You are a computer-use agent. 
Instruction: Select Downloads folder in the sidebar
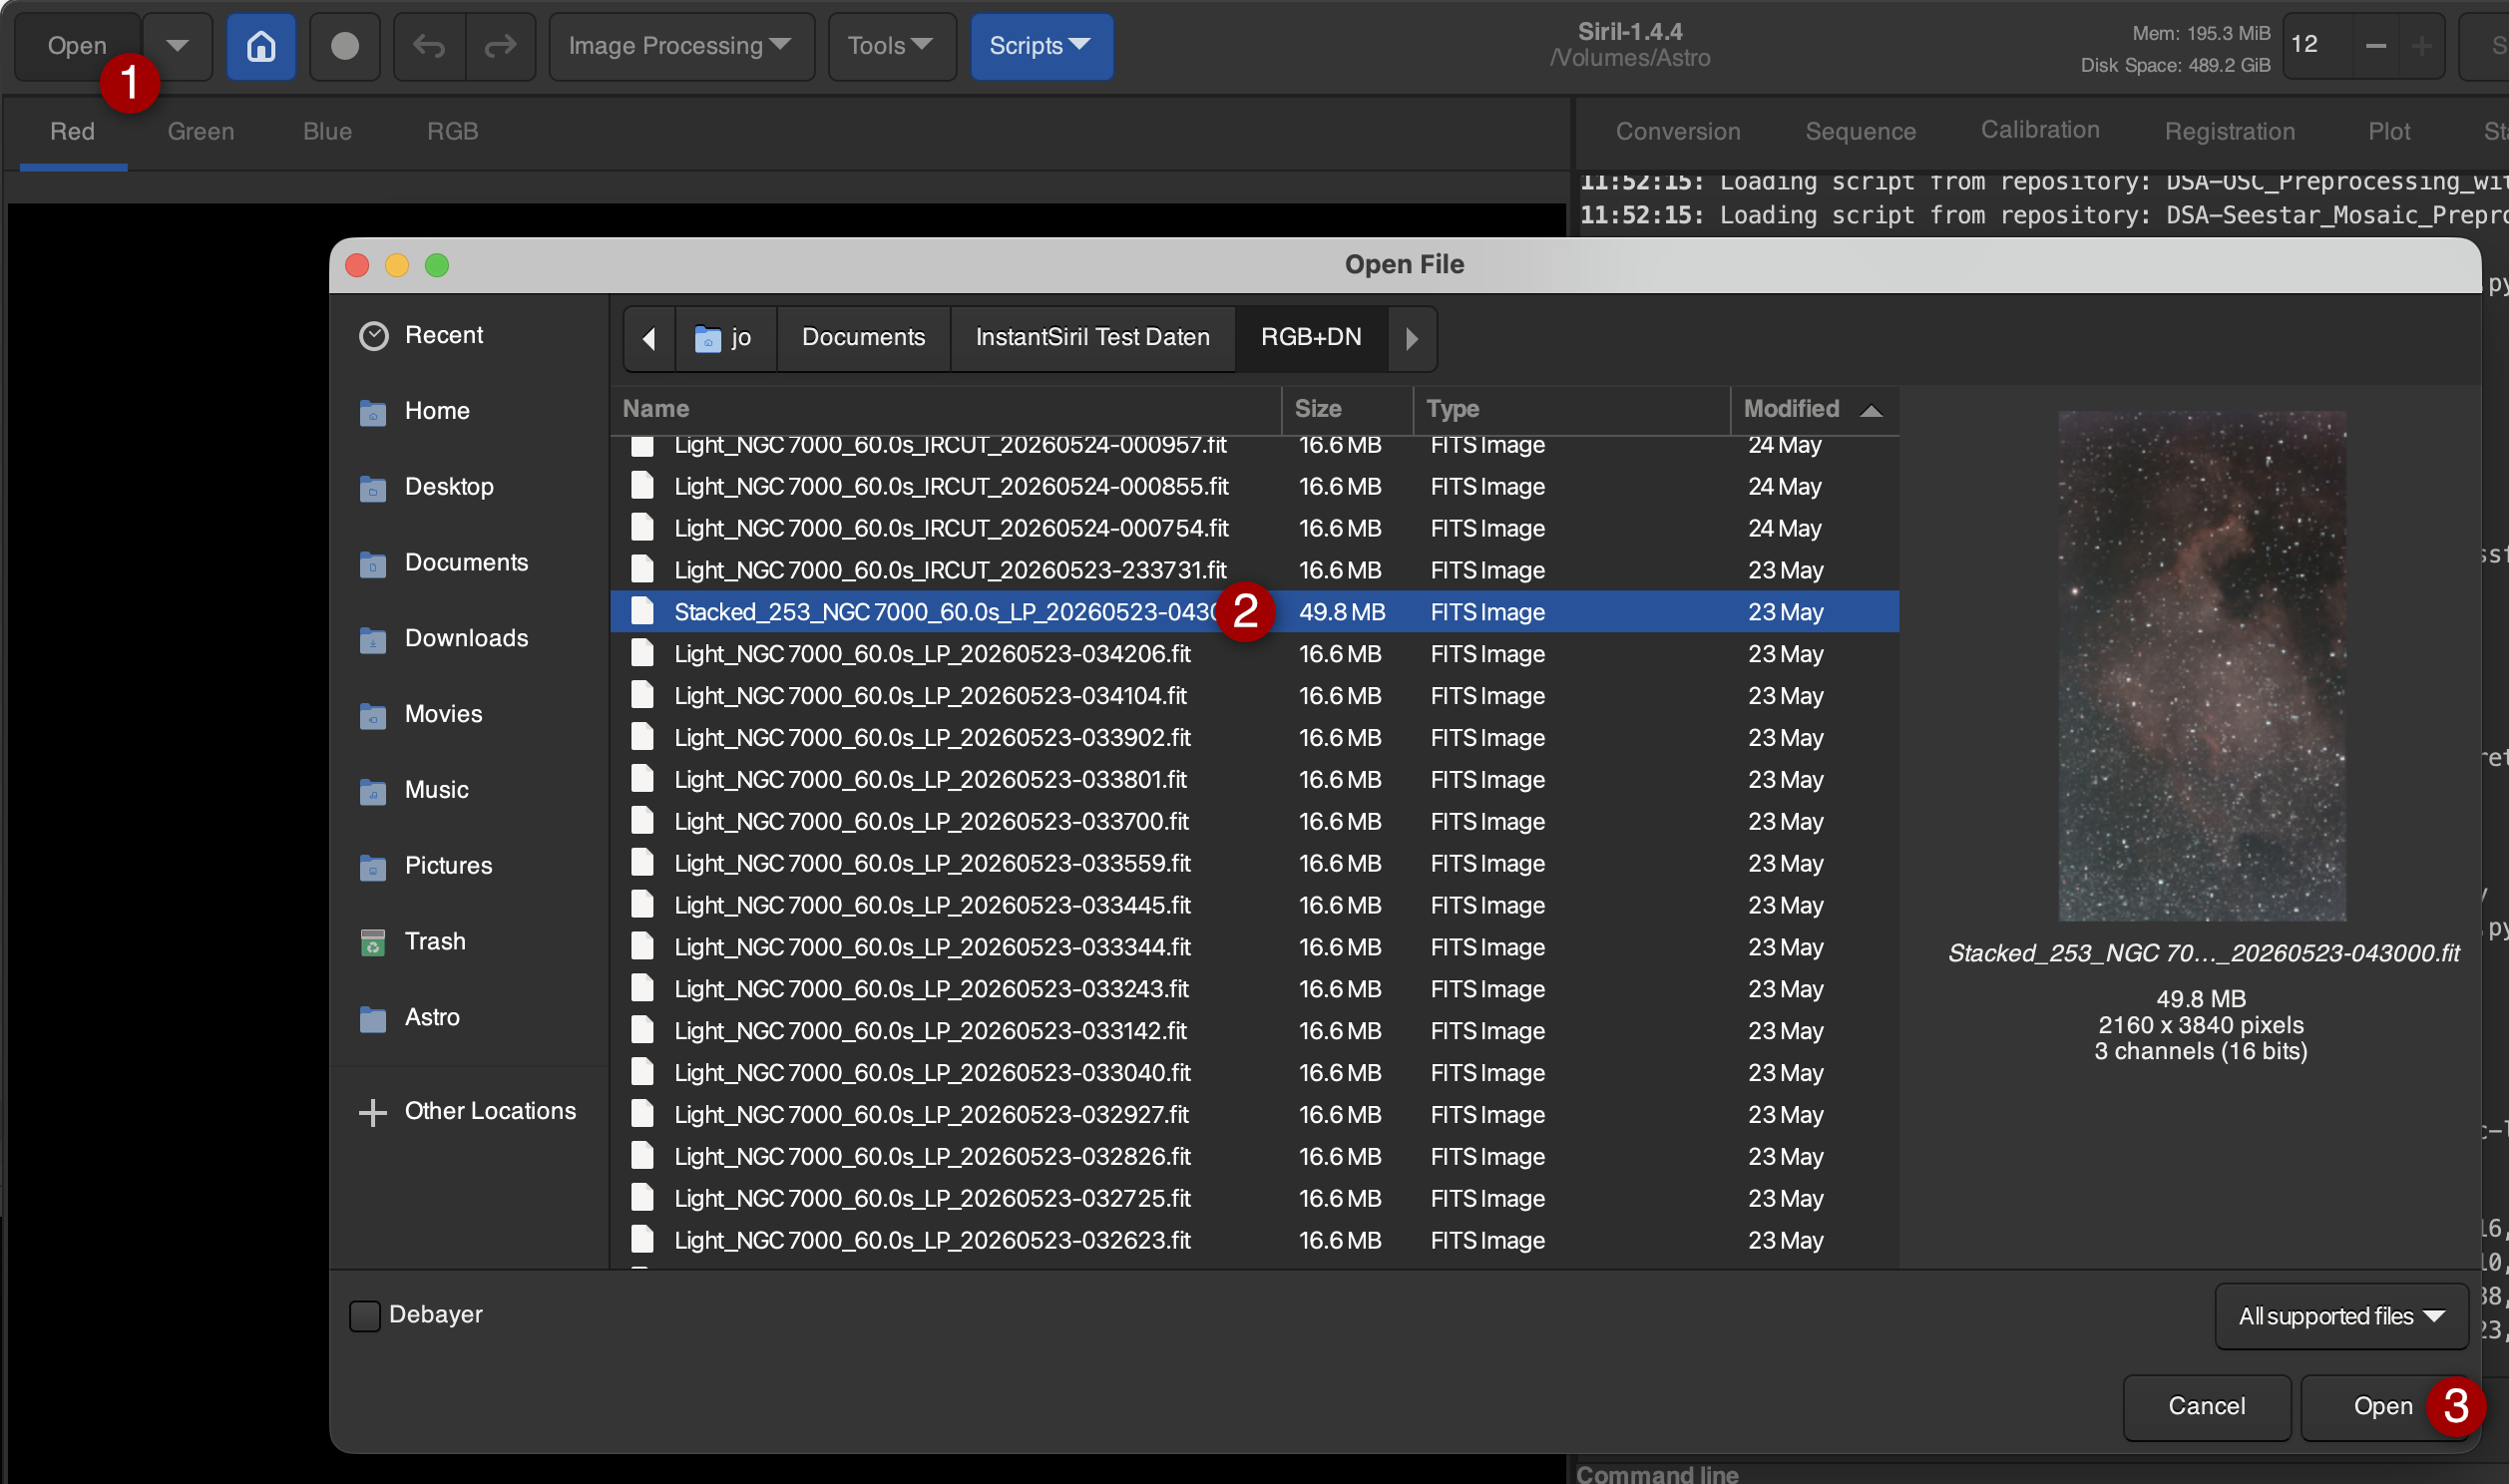click(x=470, y=638)
